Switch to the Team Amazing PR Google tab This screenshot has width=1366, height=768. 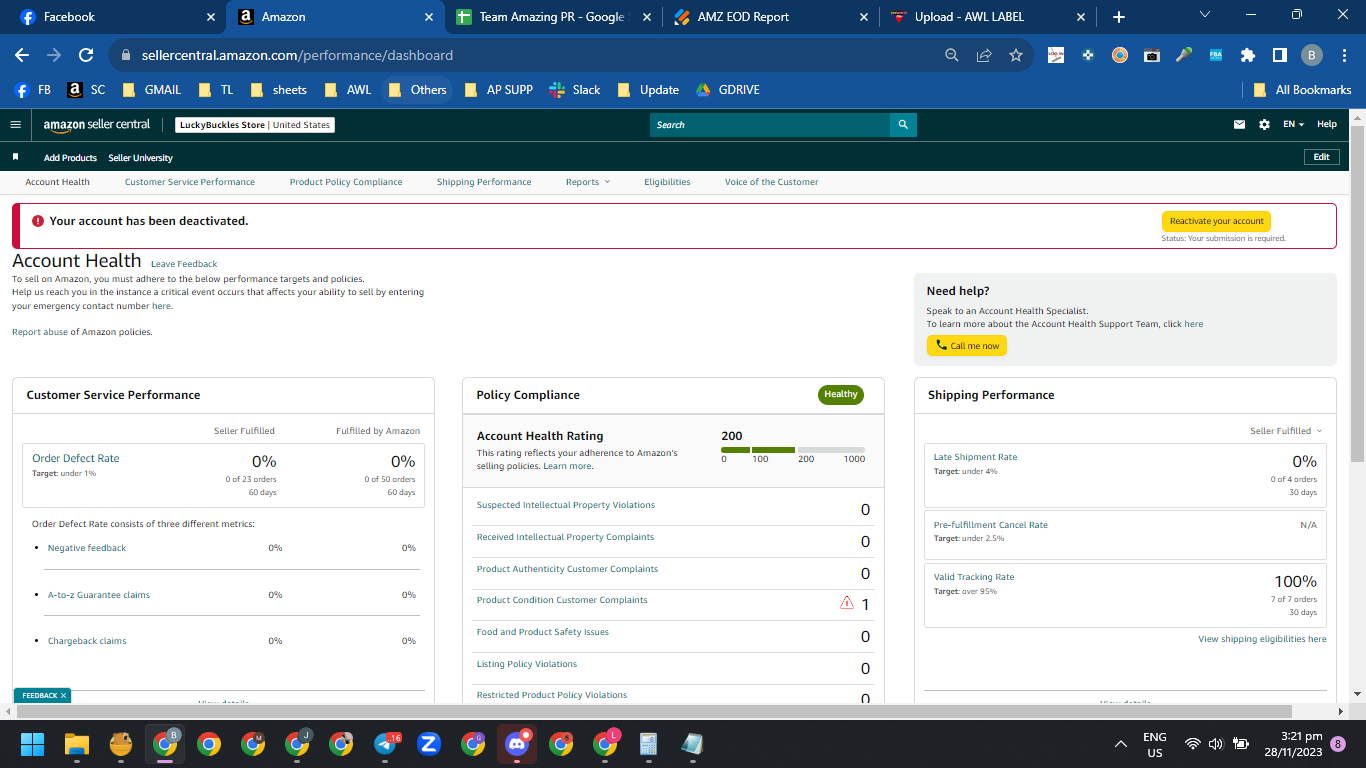(552, 17)
